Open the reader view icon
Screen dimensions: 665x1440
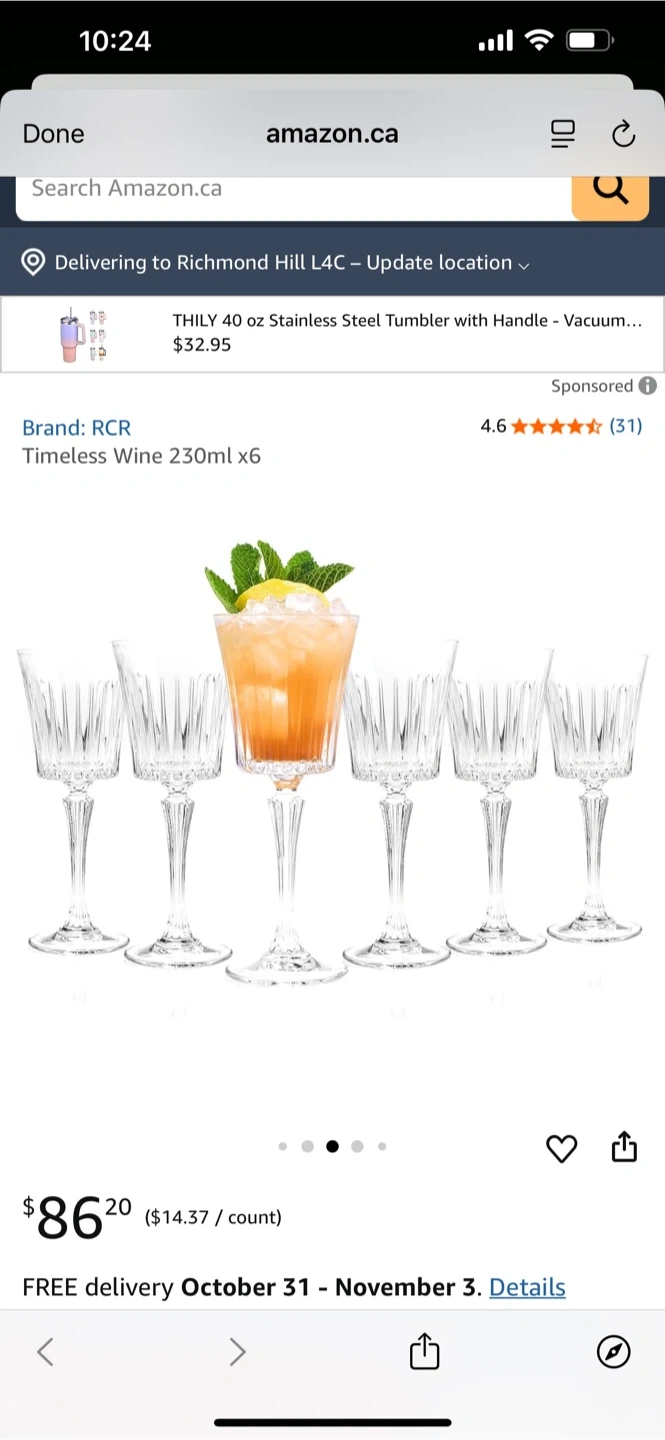point(563,134)
